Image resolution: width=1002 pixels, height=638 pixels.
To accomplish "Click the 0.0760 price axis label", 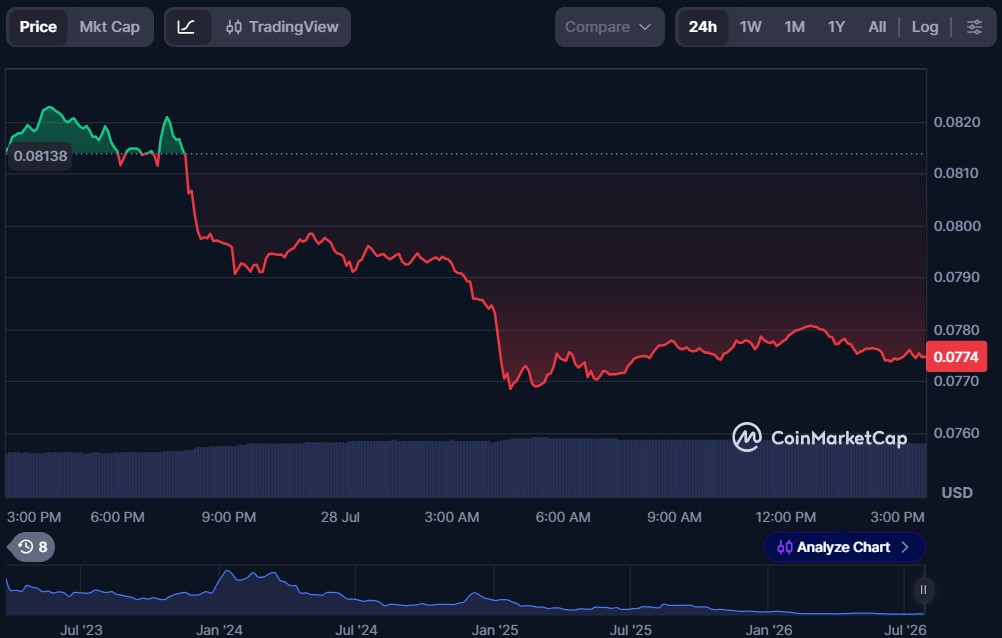I will tap(956, 433).
